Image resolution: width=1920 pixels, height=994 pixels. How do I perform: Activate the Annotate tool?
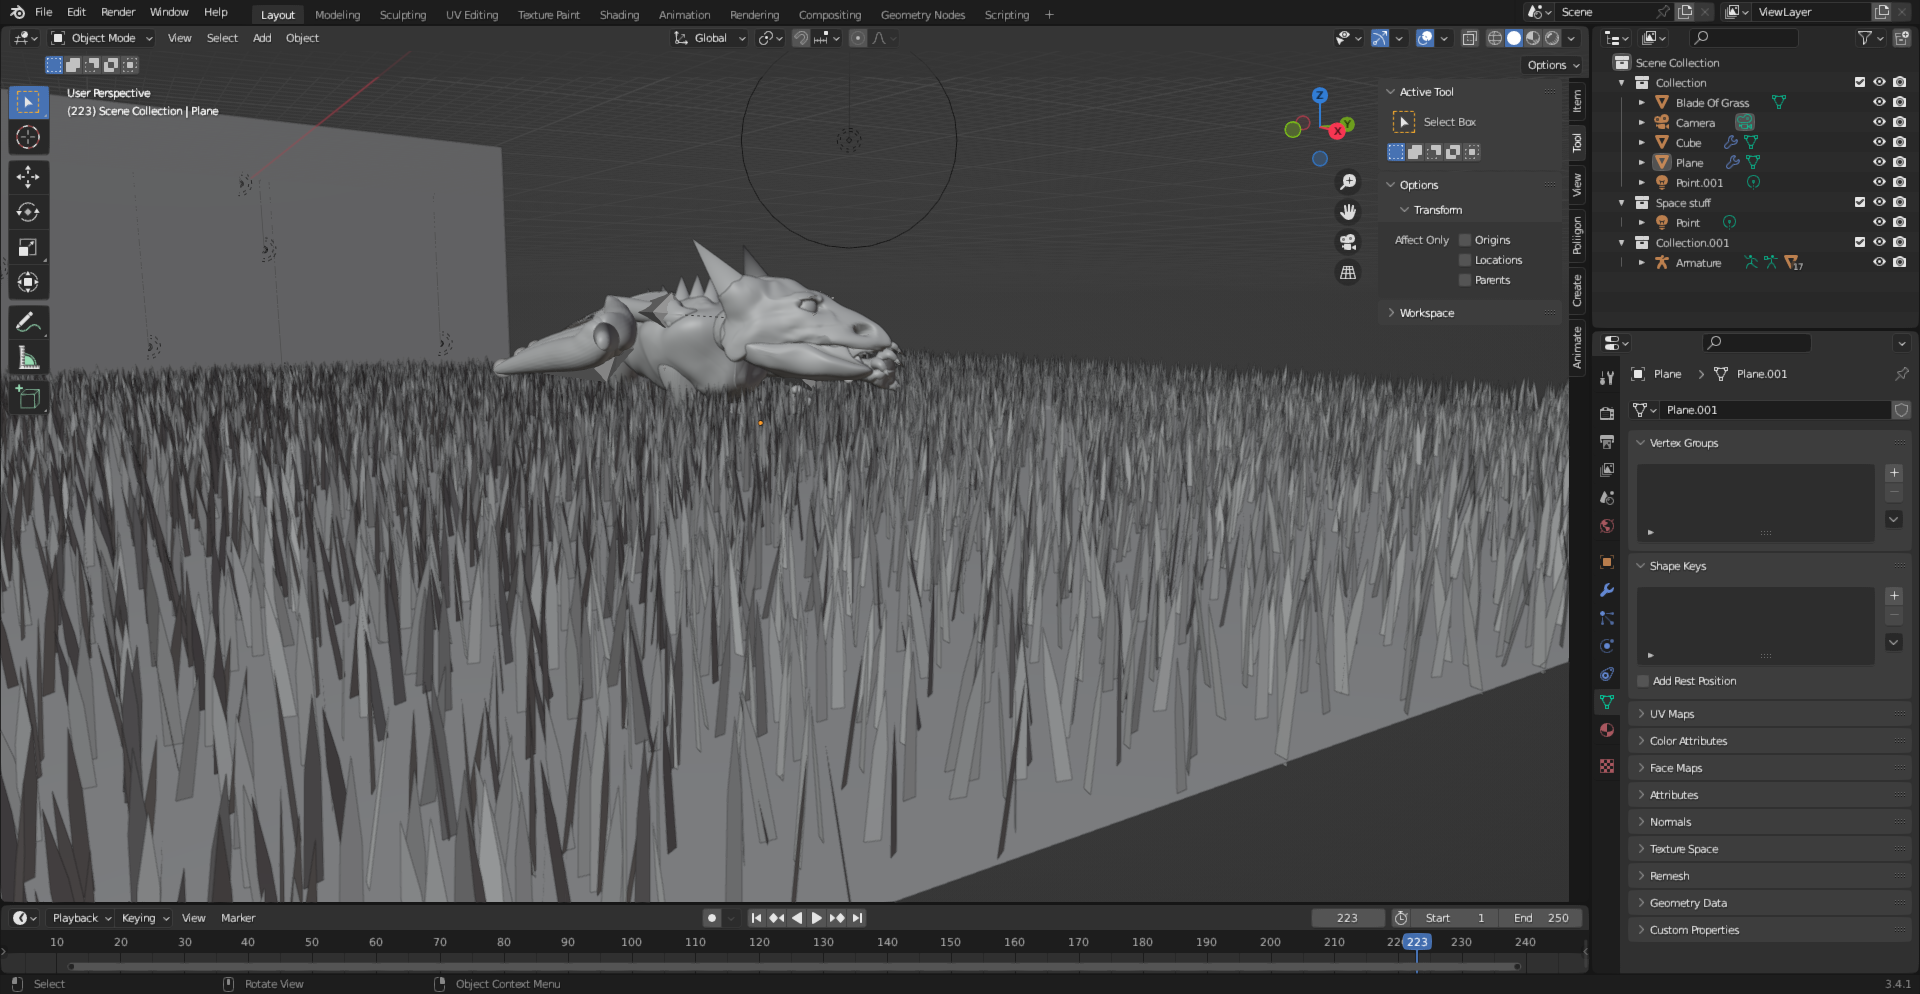pos(28,322)
